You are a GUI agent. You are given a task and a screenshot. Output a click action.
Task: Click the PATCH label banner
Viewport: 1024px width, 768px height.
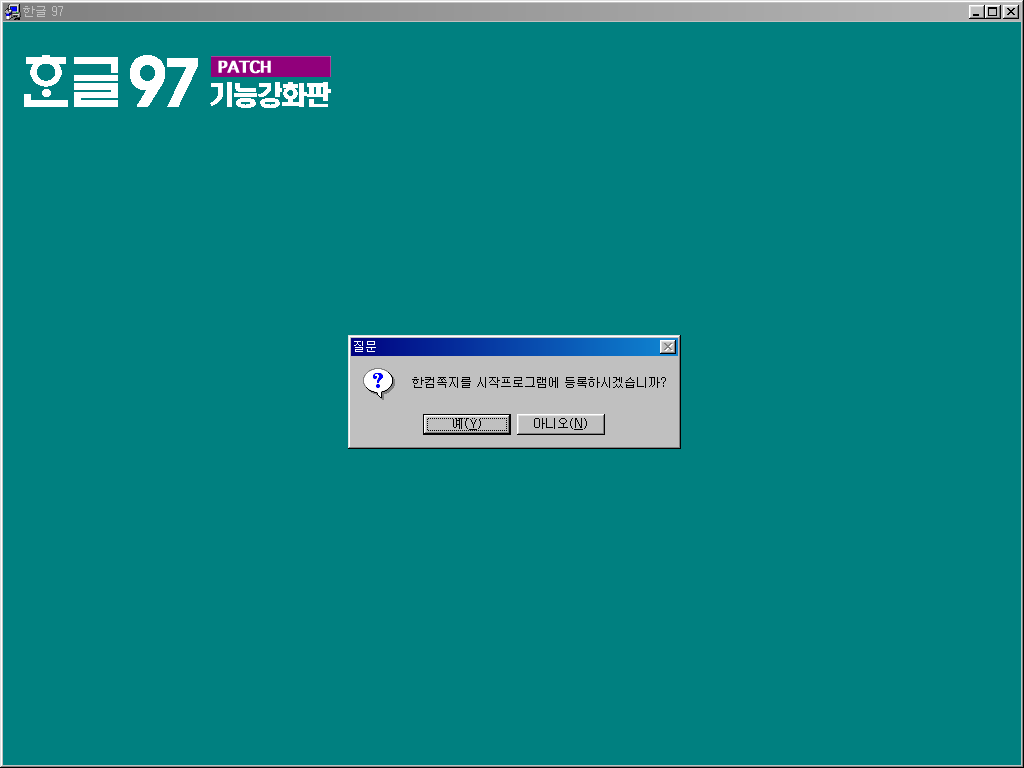[270, 67]
